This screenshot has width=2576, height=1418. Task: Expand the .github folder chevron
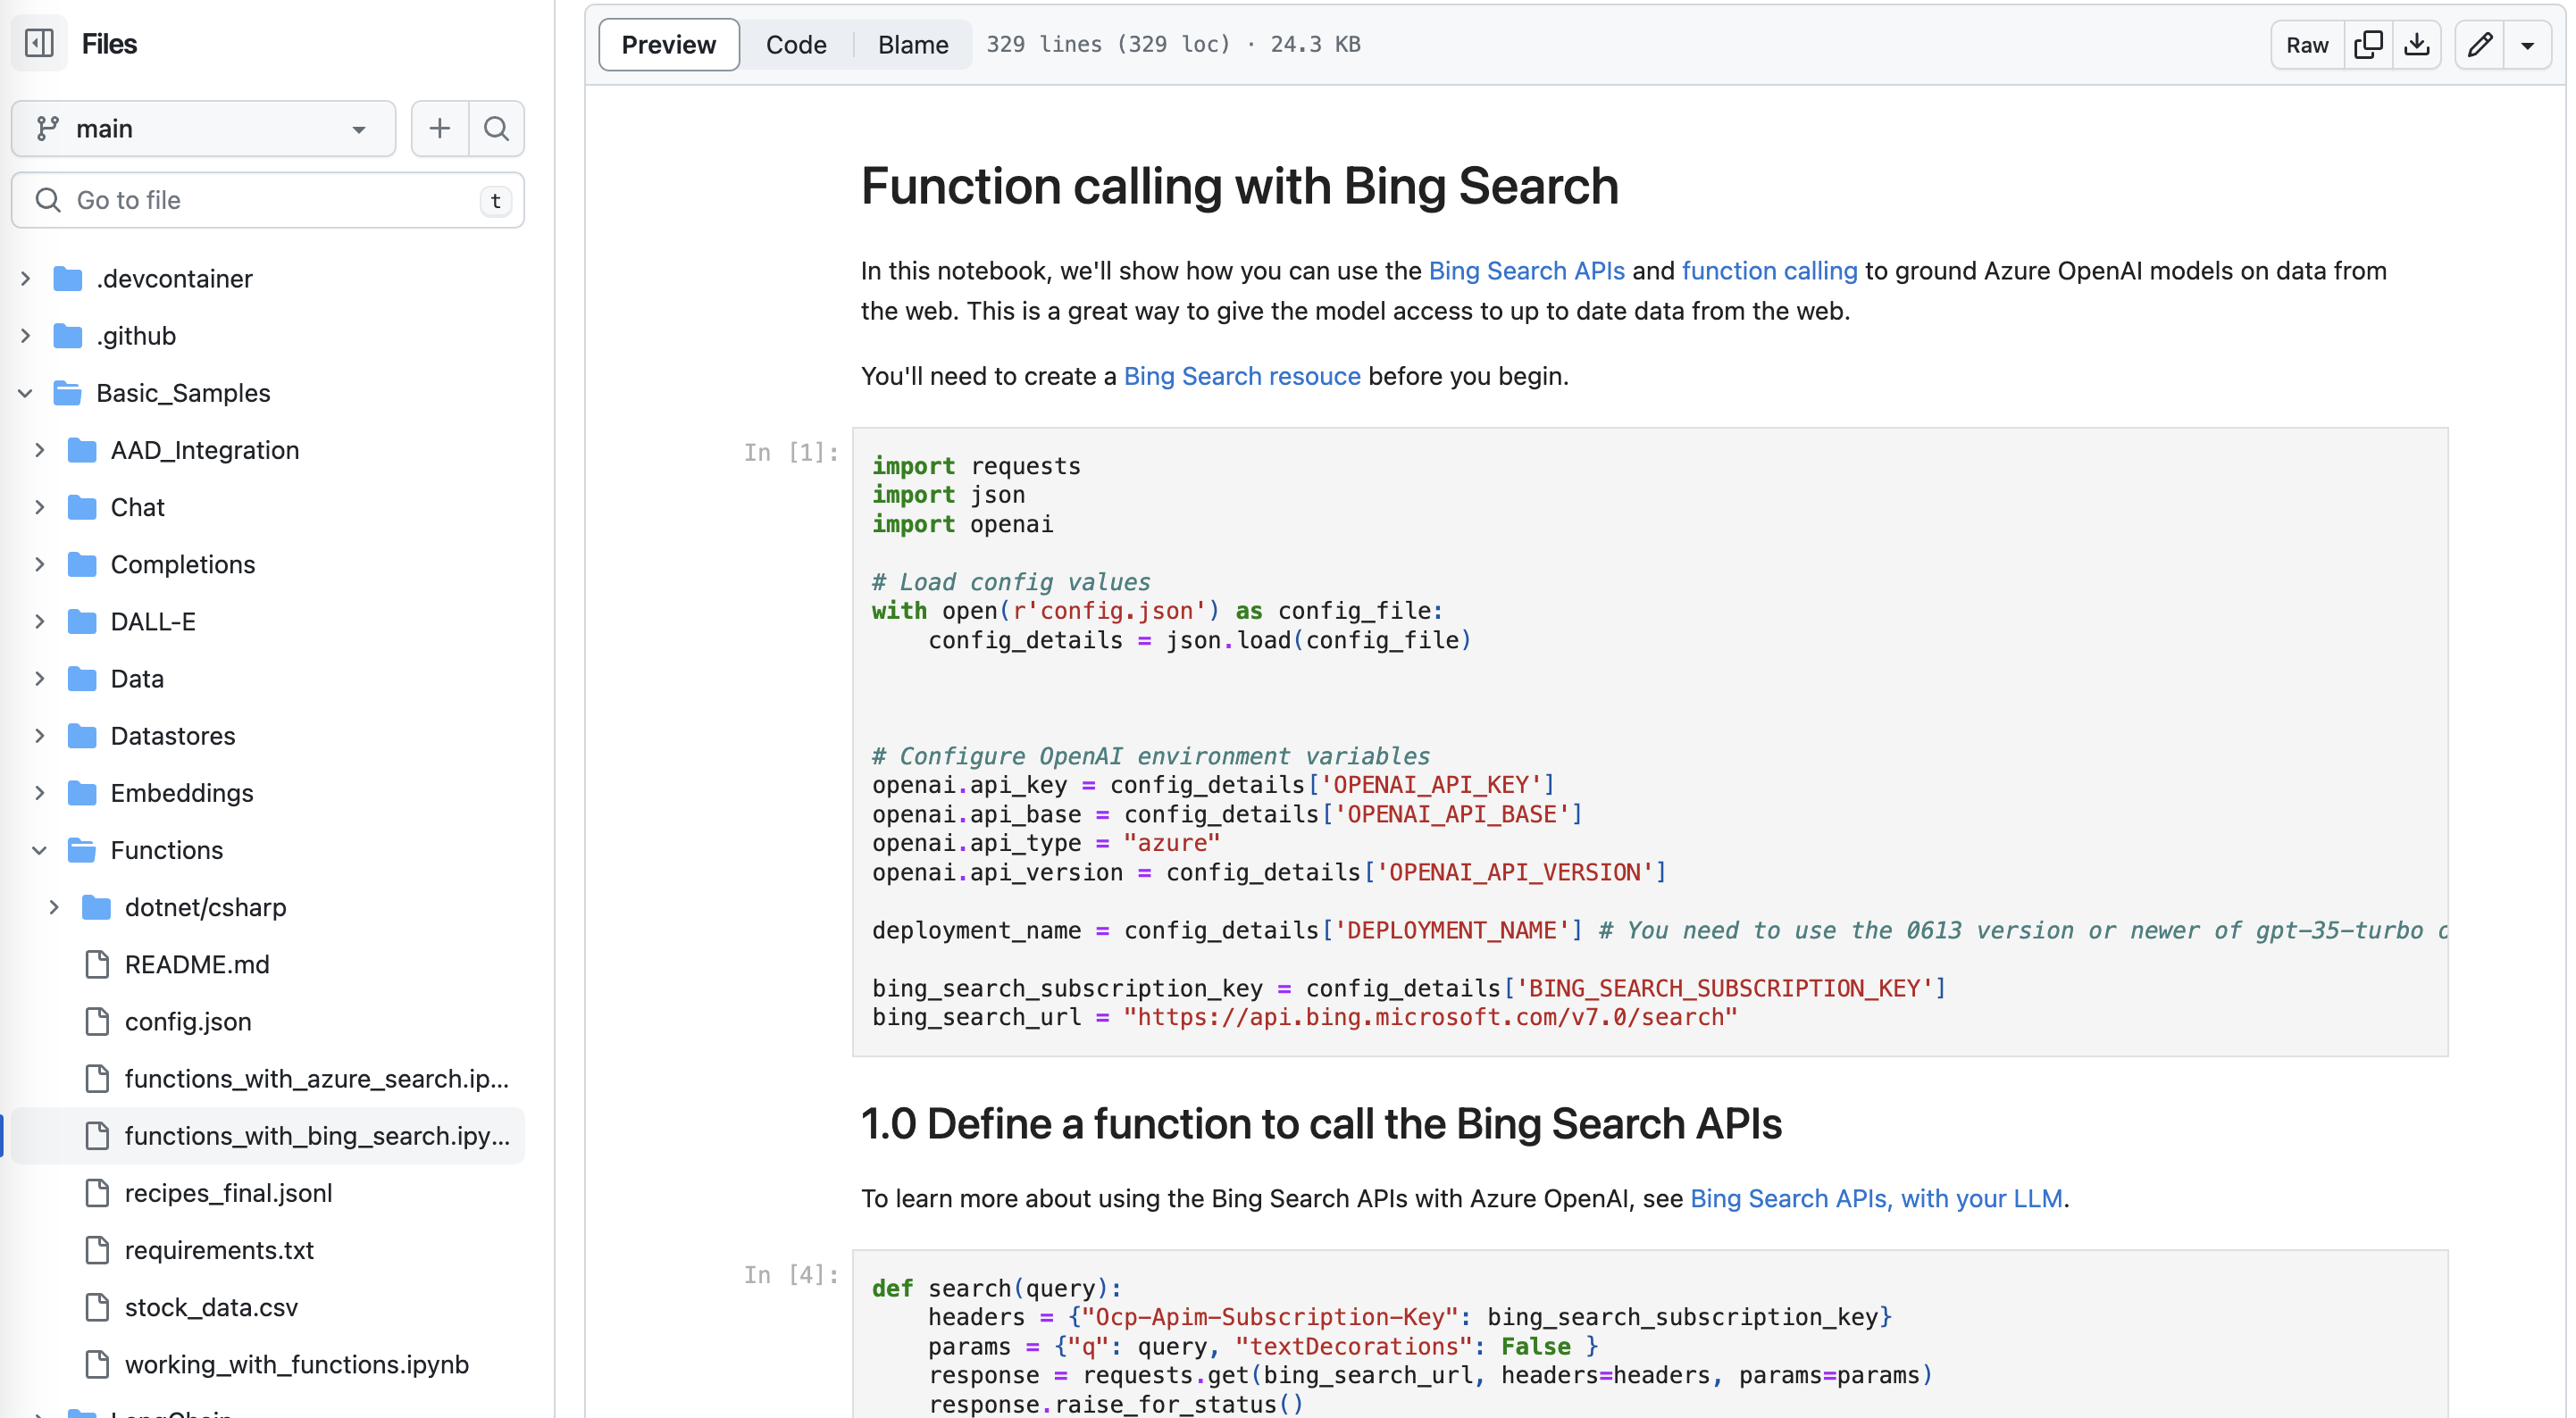pyautogui.click(x=26, y=335)
